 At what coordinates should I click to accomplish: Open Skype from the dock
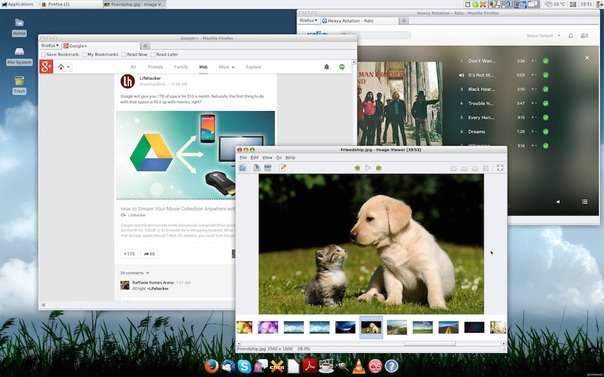coord(244,366)
